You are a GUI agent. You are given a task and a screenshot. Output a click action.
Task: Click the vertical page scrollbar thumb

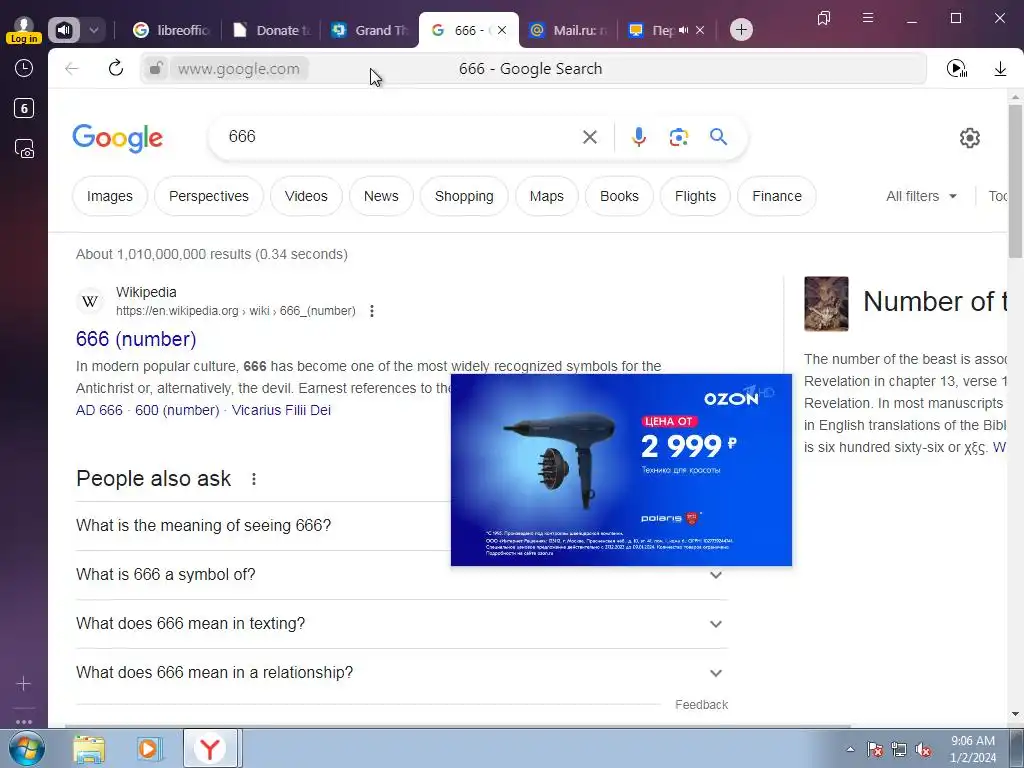pos(1015,181)
